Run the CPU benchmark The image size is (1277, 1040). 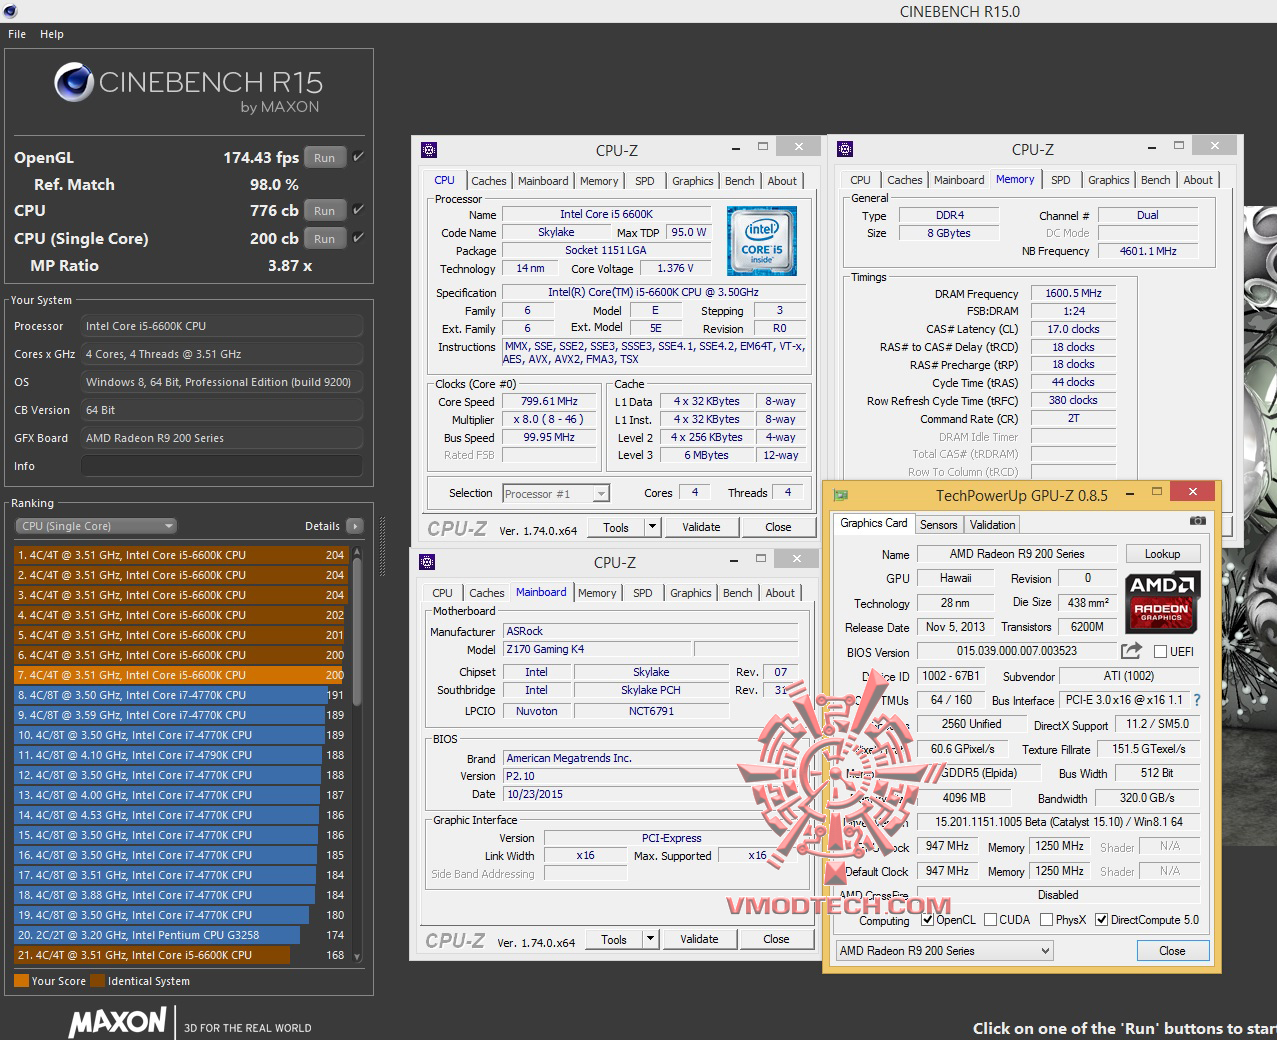[x=325, y=211]
